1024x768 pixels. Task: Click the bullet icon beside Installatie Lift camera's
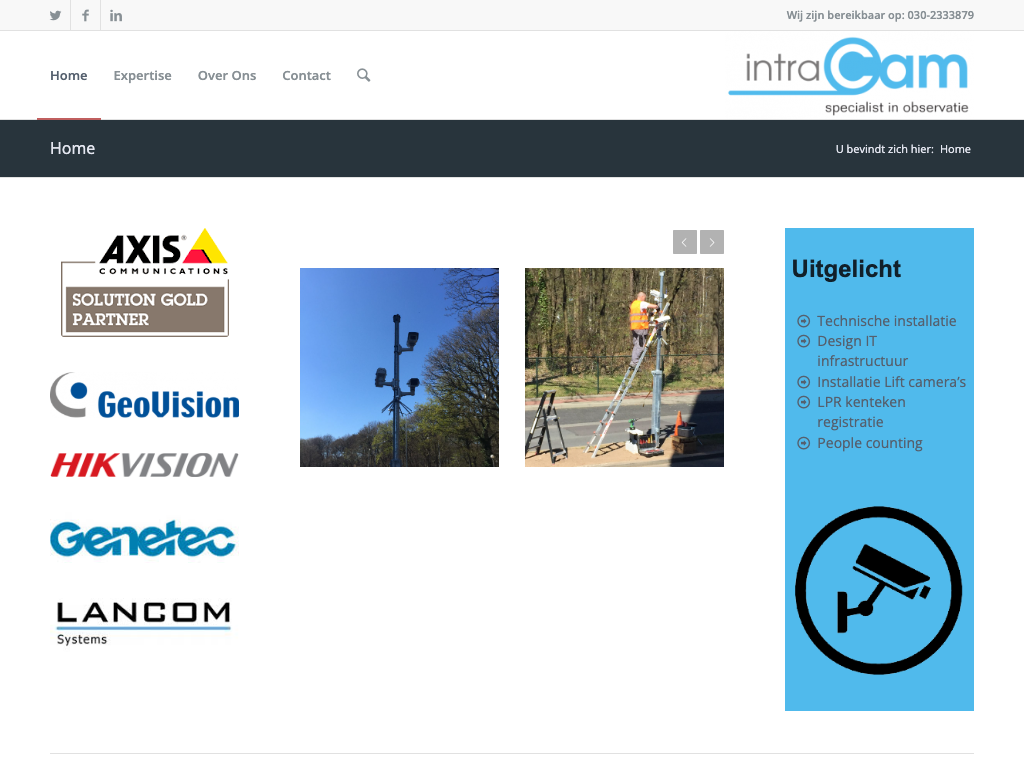[804, 382]
